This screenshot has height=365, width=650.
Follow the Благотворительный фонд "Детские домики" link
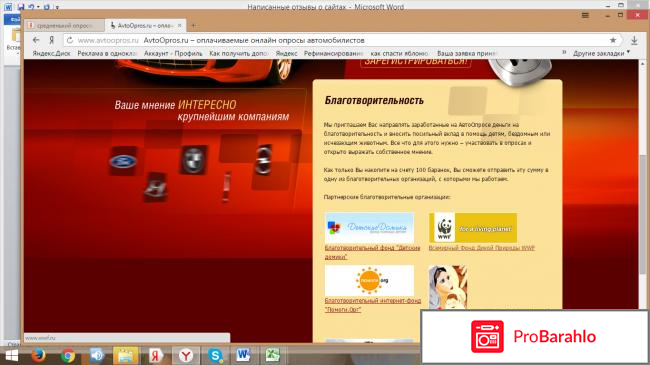click(372, 252)
